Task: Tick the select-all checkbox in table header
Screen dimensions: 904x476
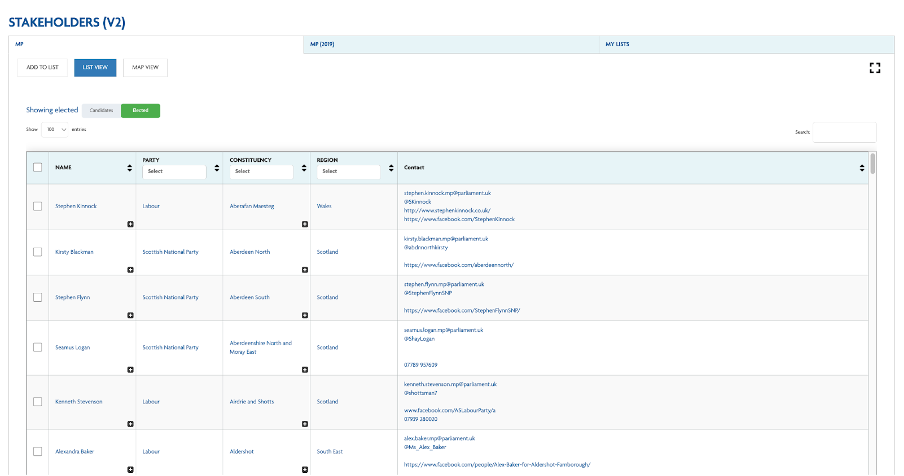Action: pos(38,168)
